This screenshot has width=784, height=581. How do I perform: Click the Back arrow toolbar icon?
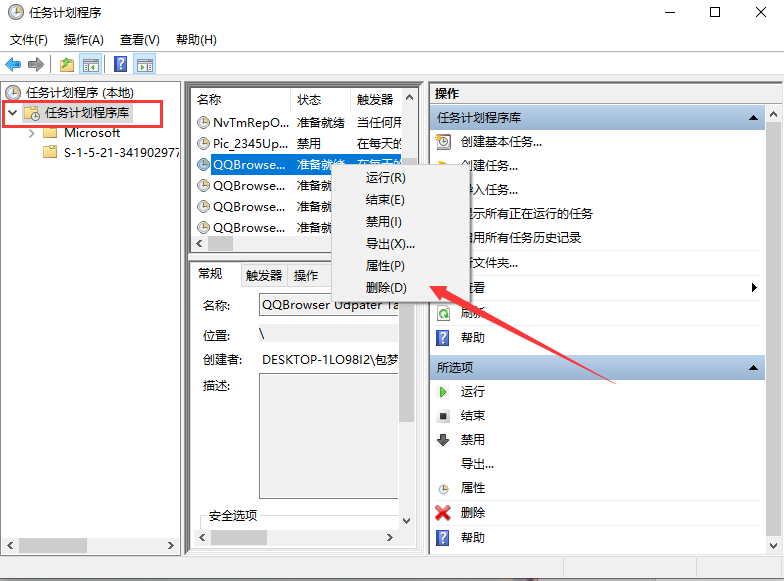(x=13, y=65)
